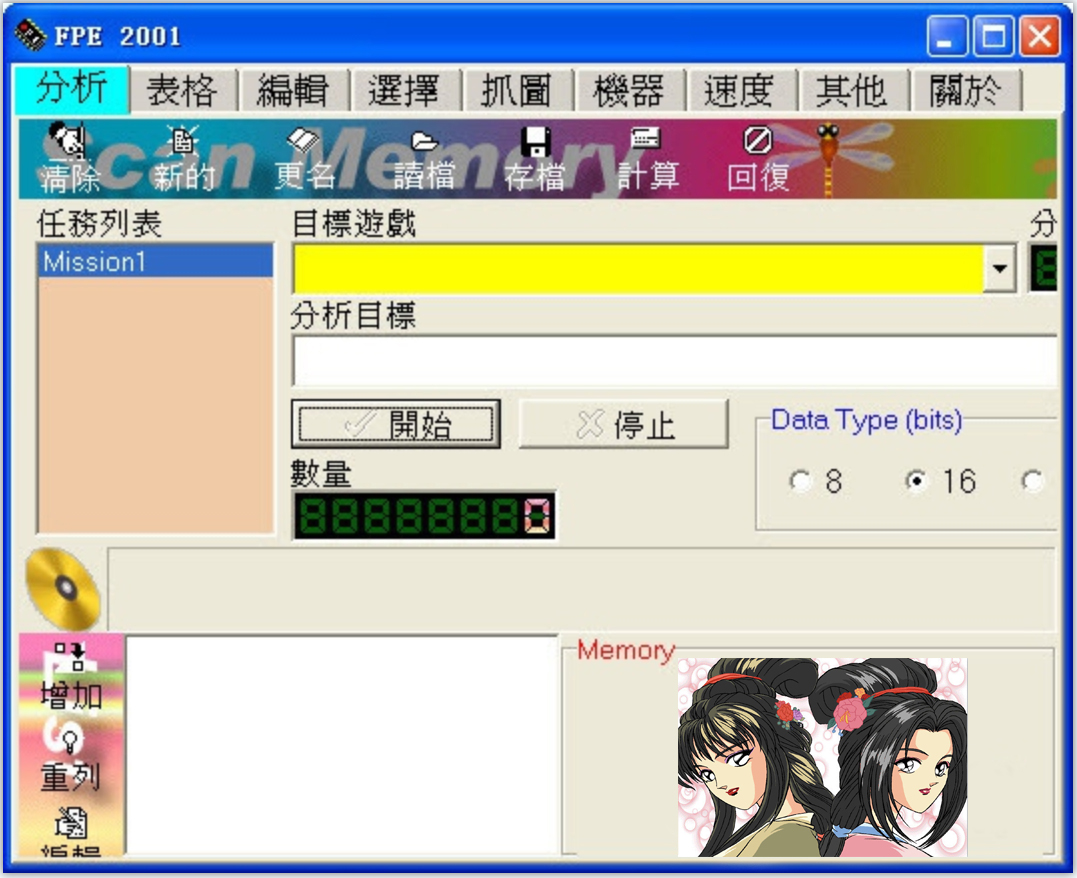Open the 編輯 tab
The image size is (1077, 878).
pyautogui.click(x=293, y=90)
